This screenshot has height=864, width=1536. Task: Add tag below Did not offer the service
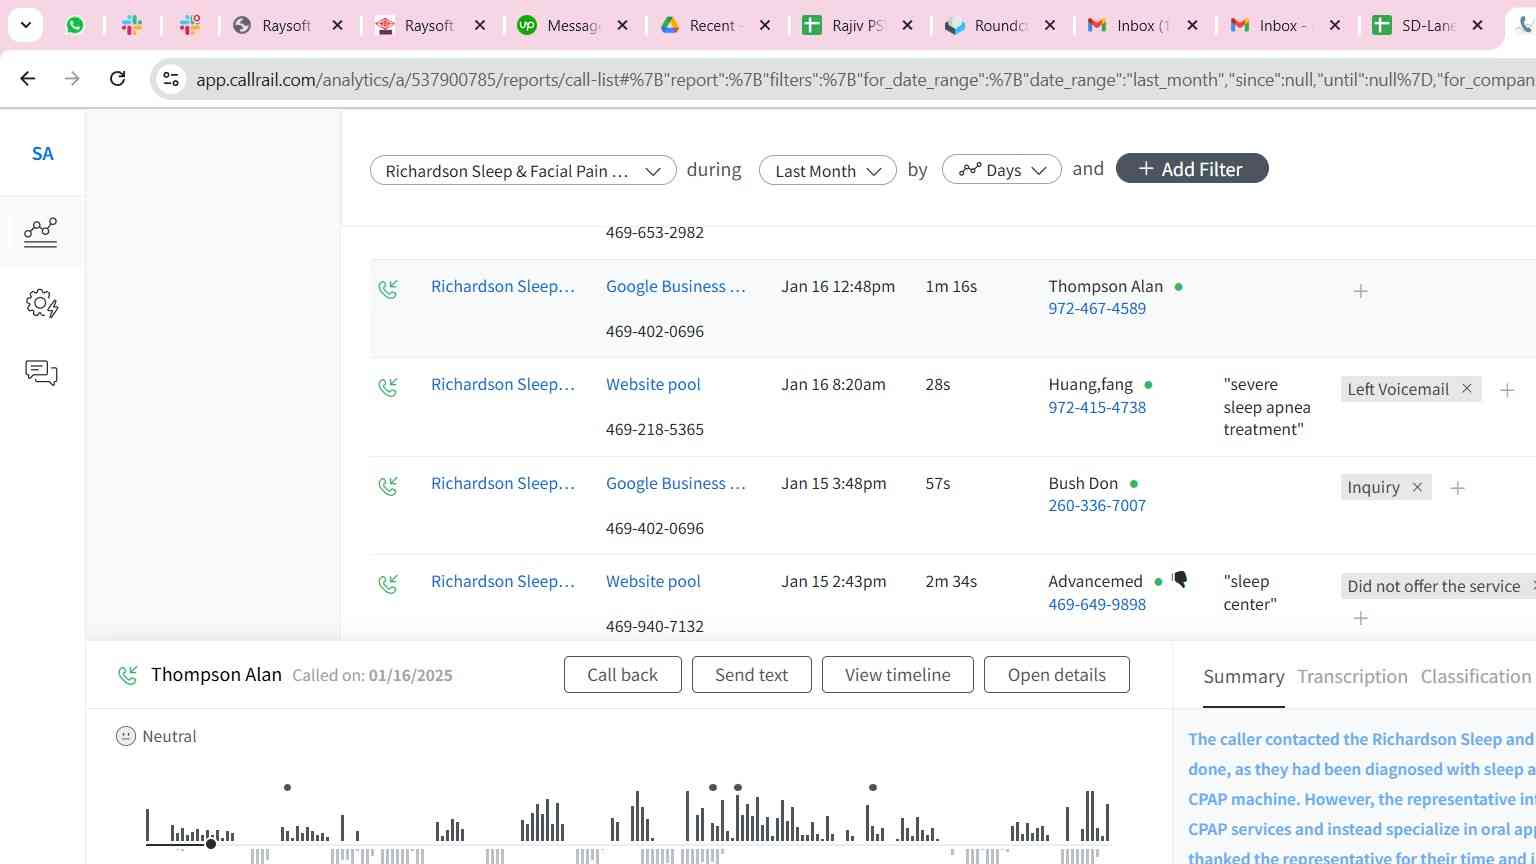pyautogui.click(x=1360, y=618)
